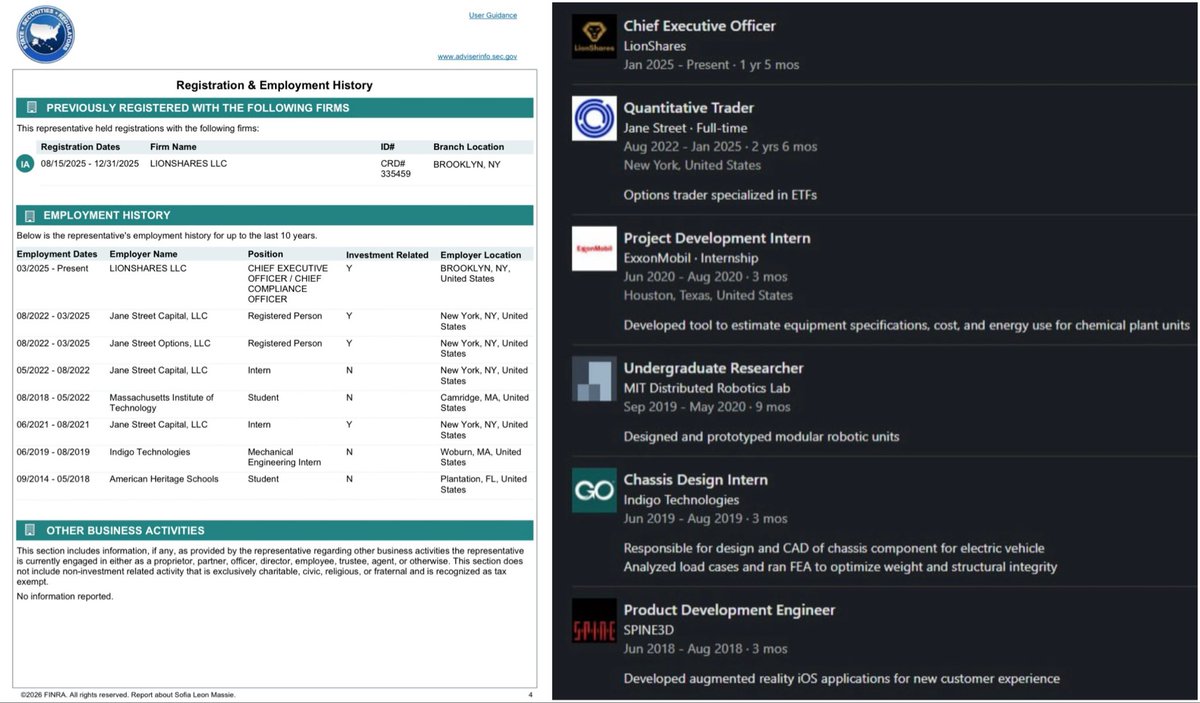Open the Indigo Technologies GO logo
Image resolution: width=1200 pixels, height=703 pixels.
coord(594,490)
